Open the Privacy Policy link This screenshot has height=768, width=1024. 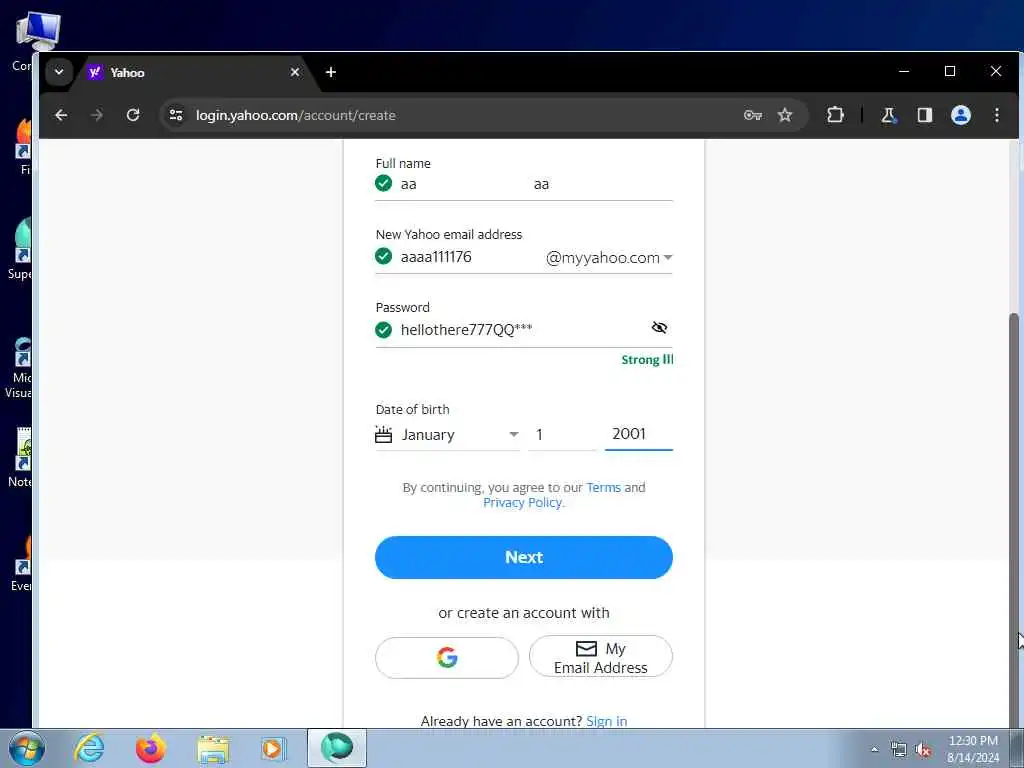522,502
